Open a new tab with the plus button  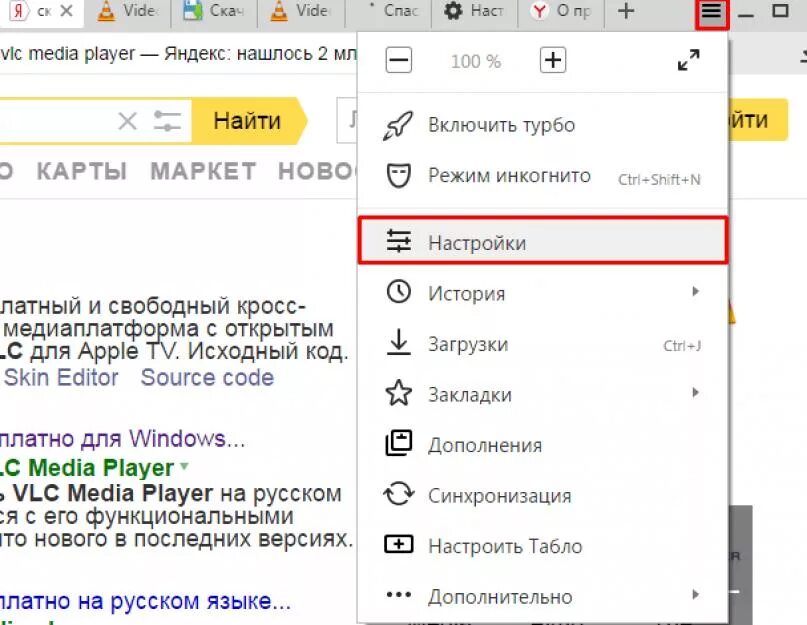[626, 11]
